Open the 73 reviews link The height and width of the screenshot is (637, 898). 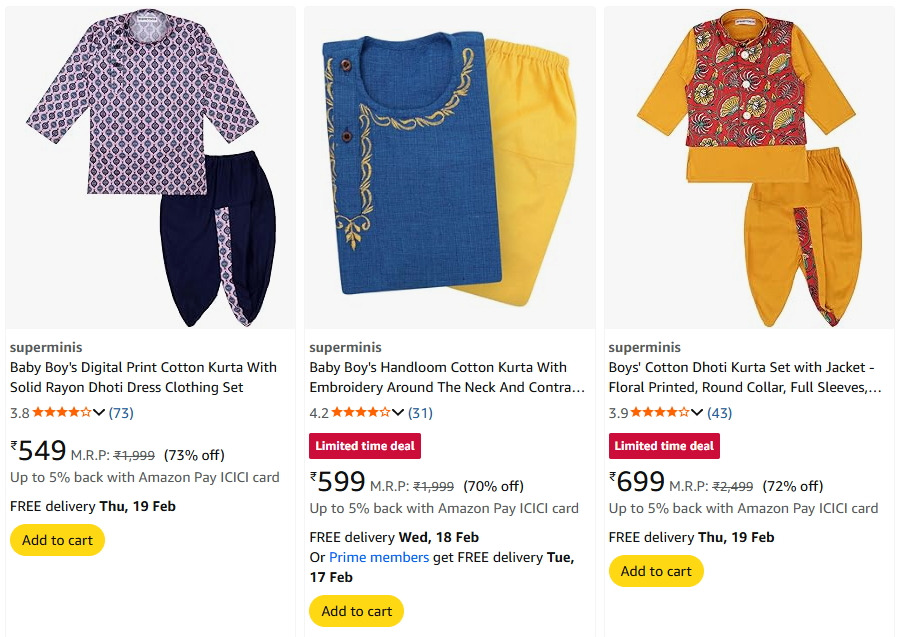point(121,412)
